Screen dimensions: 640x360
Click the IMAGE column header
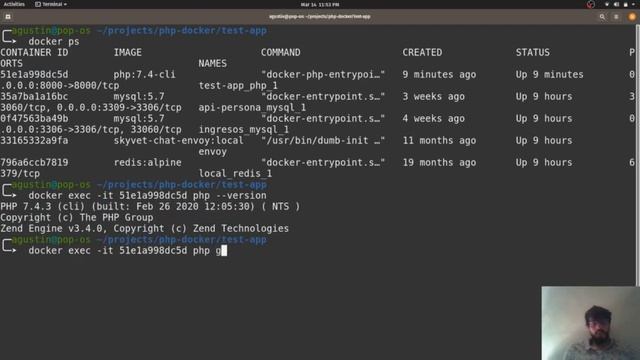tap(128, 52)
